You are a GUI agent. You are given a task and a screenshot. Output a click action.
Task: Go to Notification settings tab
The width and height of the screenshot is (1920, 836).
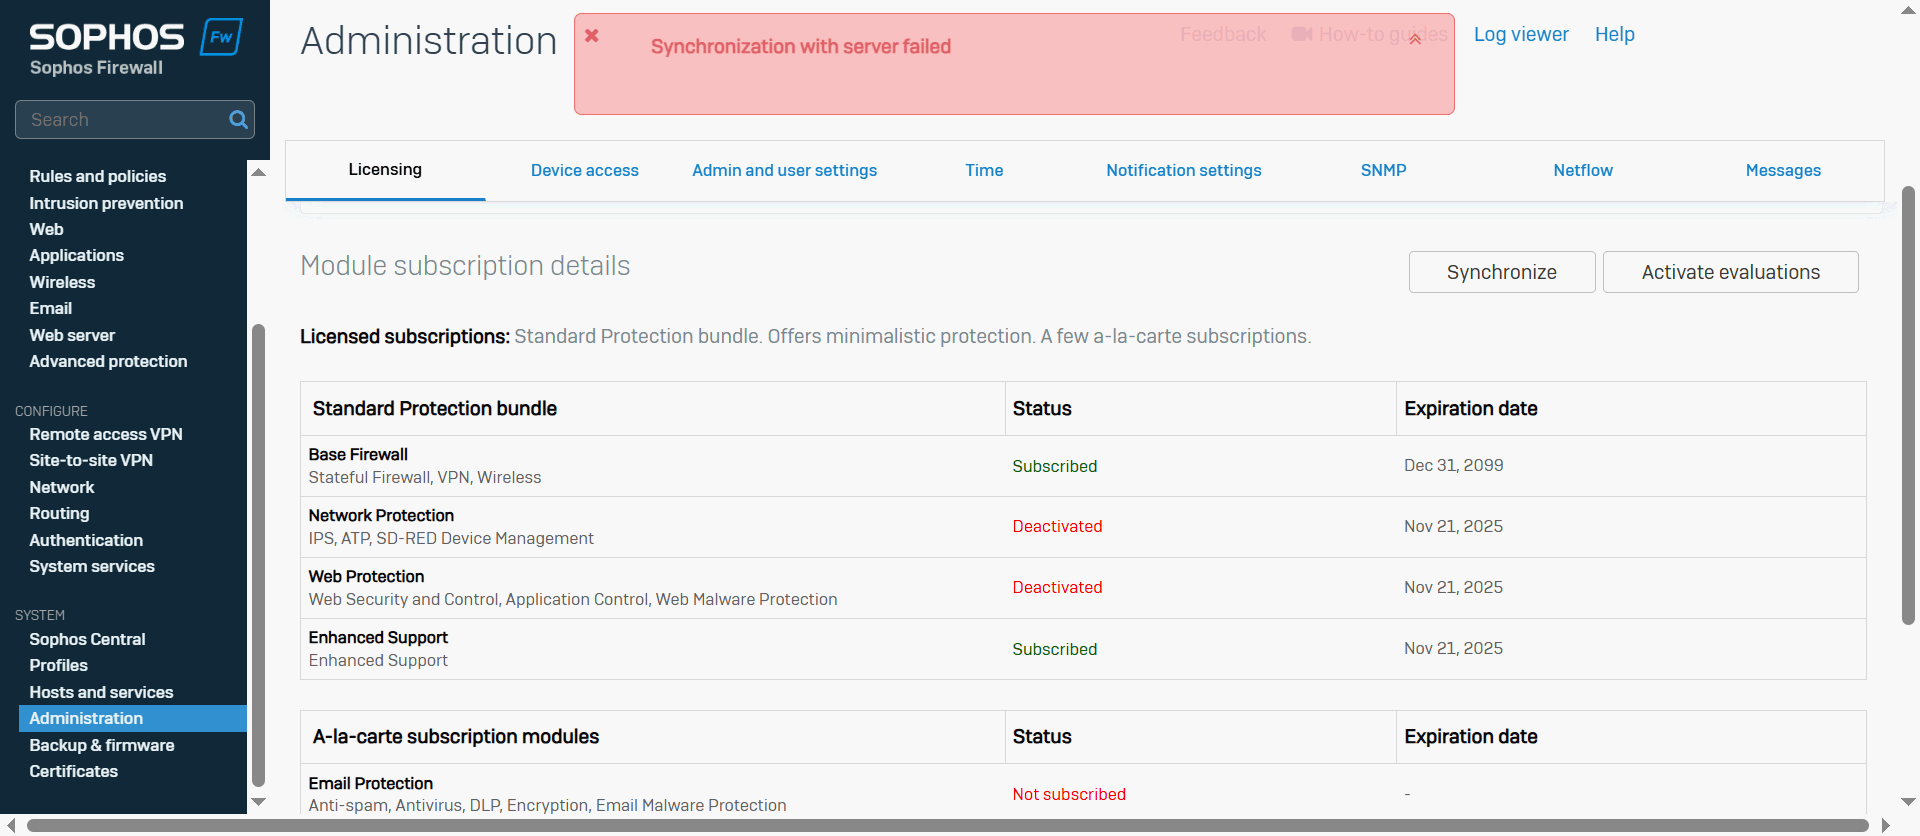[x=1183, y=171]
